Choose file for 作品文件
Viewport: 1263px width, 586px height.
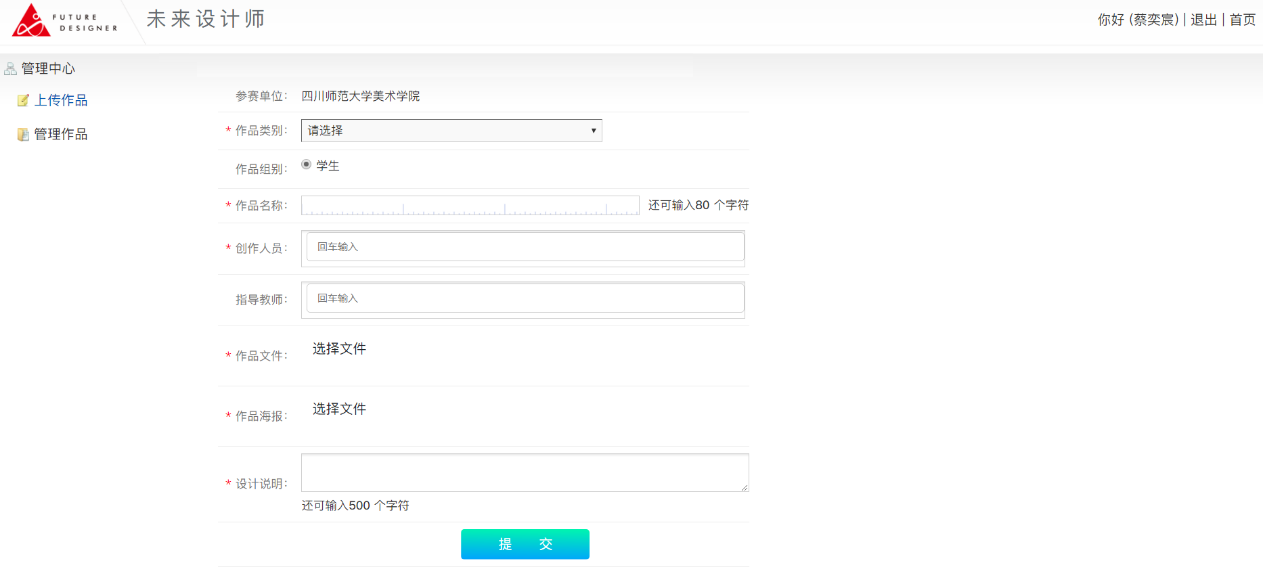339,349
